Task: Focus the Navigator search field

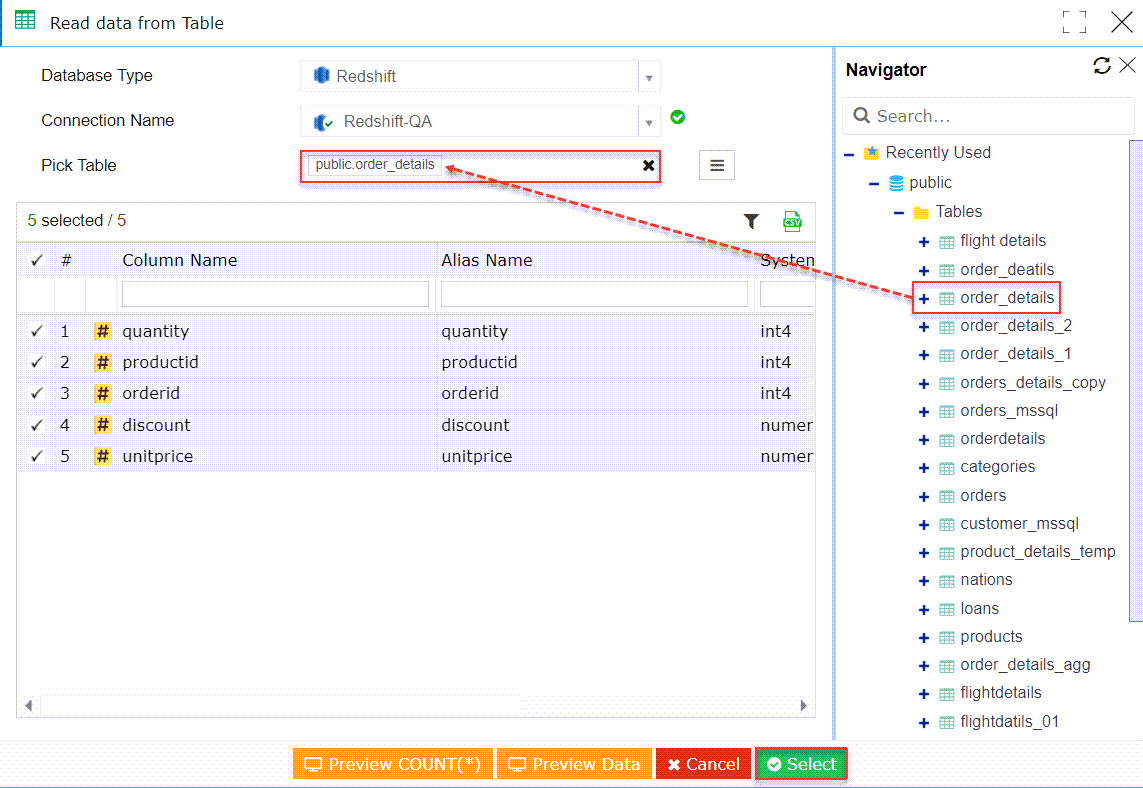Action: click(988, 116)
